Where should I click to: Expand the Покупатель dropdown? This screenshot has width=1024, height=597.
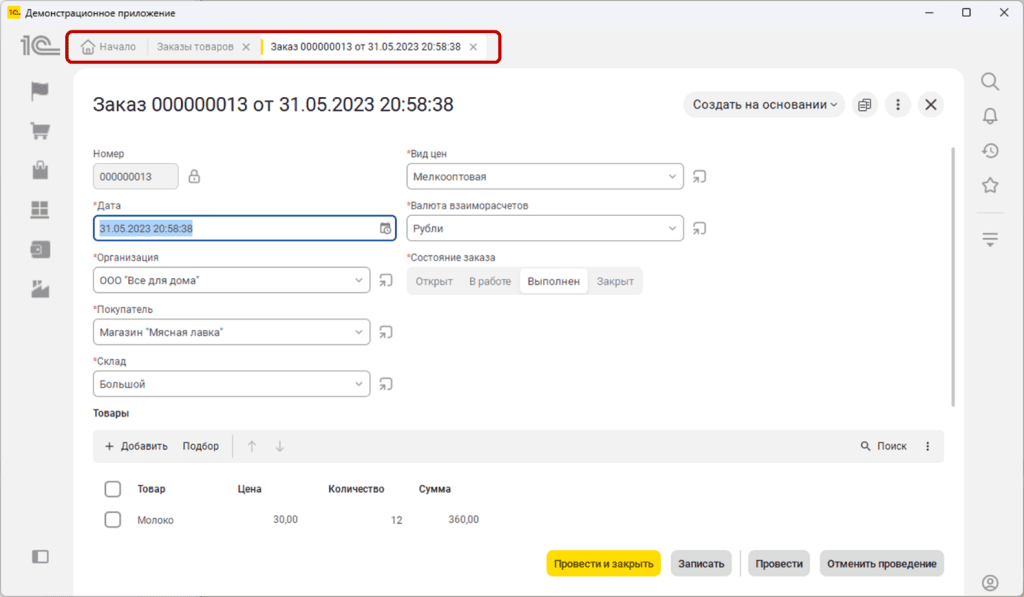tap(359, 332)
